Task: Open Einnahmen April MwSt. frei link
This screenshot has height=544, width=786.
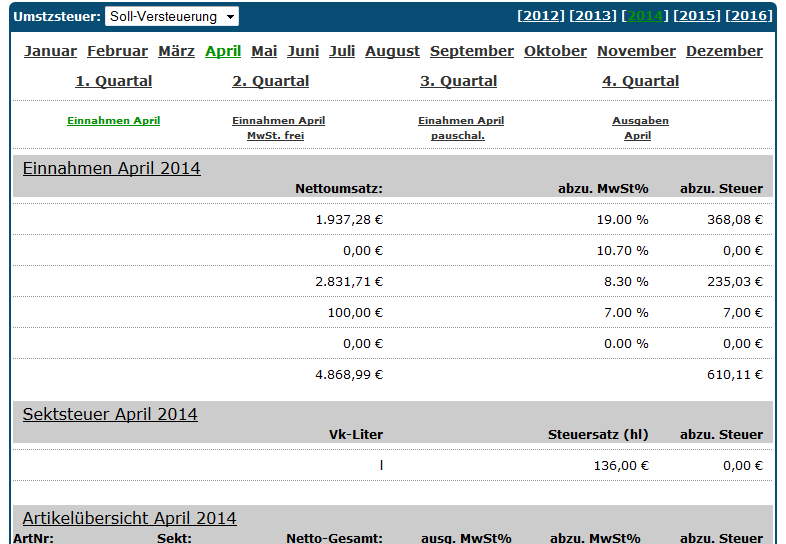Action: tap(278, 128)
